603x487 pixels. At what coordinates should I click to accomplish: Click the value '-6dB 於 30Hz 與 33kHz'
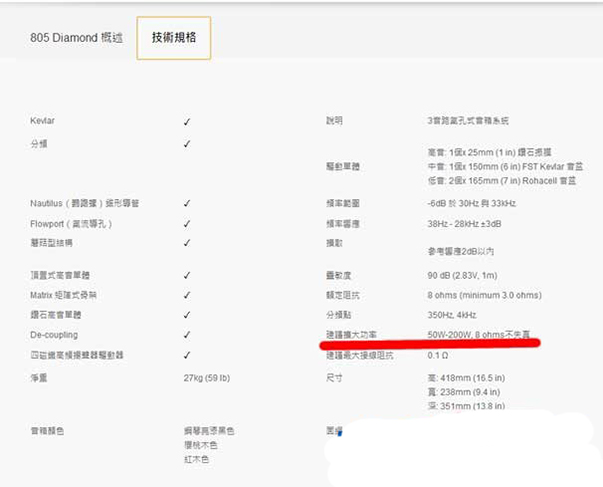coord(471,203)
